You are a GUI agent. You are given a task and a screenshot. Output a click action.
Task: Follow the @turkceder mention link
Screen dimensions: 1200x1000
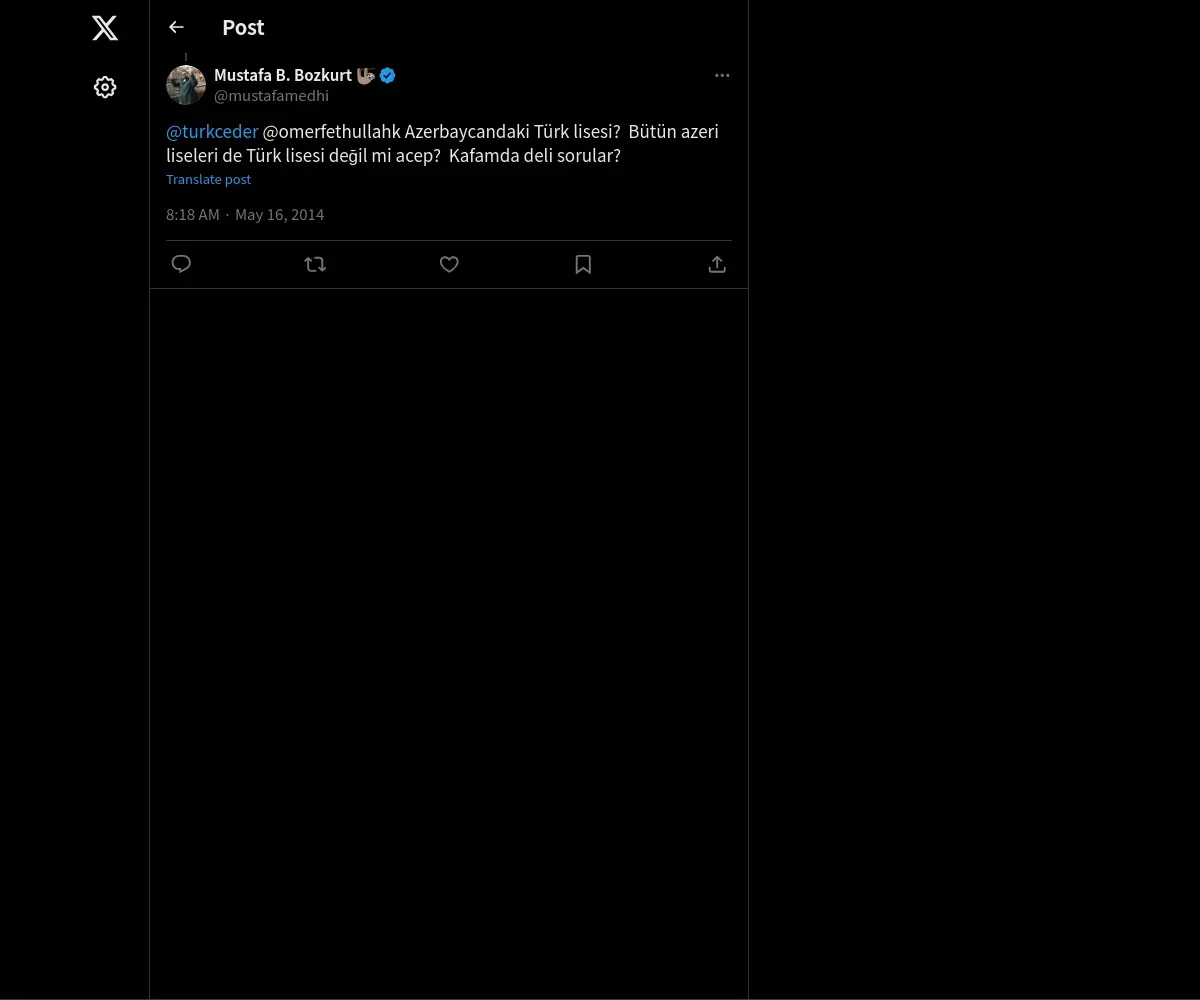pos(212,132)
